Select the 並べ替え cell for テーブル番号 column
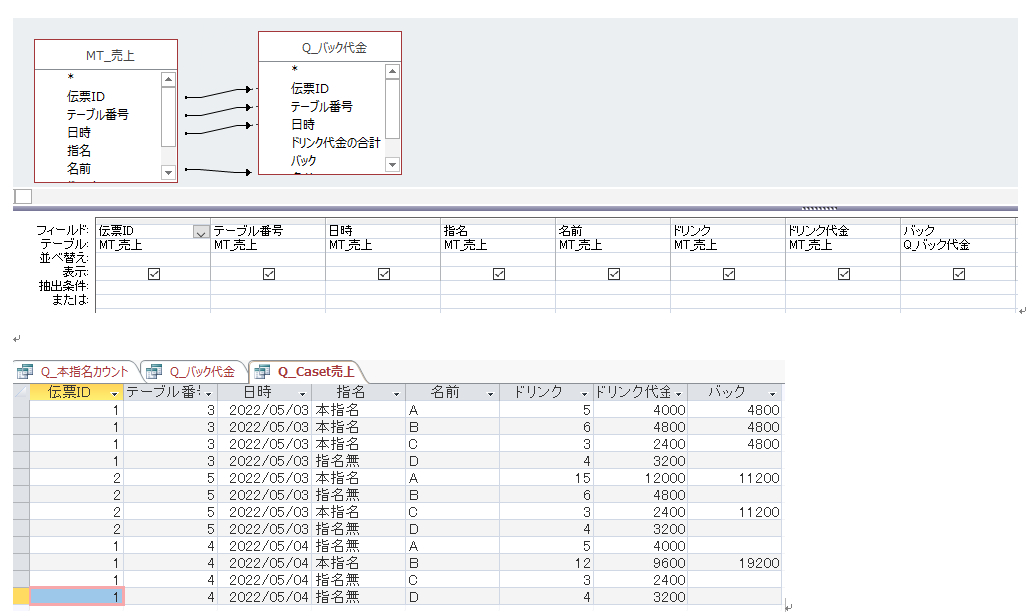 (267, 258)
